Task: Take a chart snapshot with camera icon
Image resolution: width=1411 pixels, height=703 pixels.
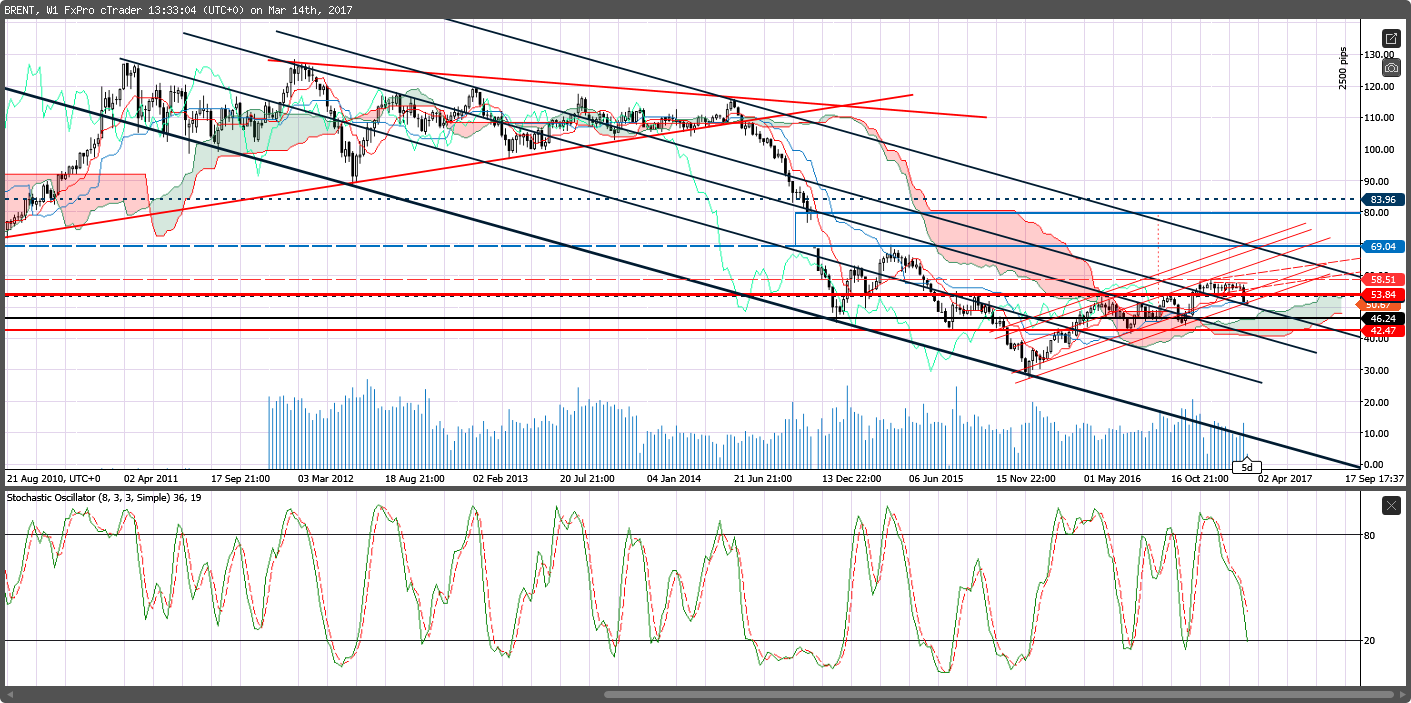Action: [x=1391, y=68]
